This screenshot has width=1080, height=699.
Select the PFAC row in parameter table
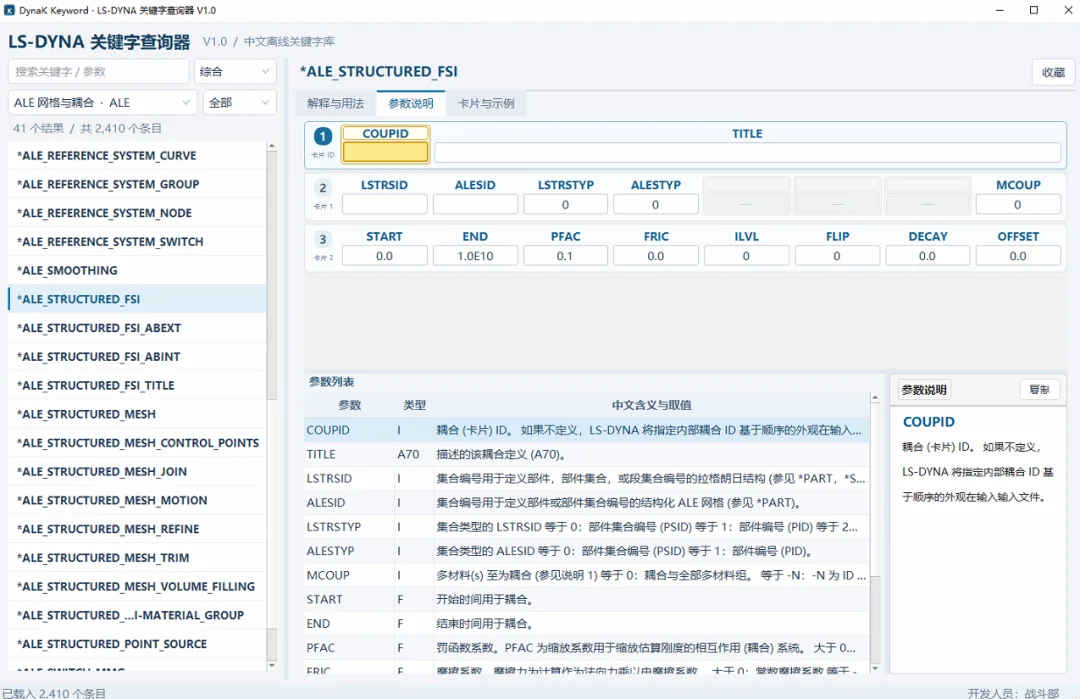pyautogui.click(x=587, y=647)
